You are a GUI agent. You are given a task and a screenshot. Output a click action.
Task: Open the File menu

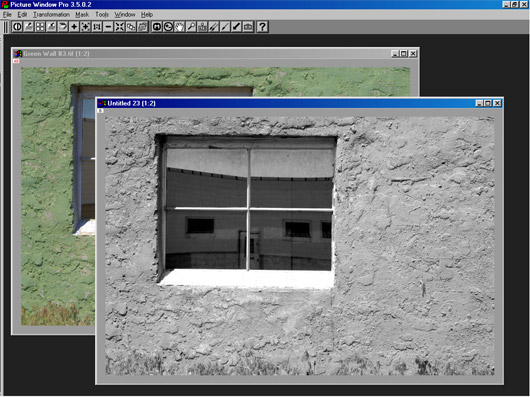[7, 15]
